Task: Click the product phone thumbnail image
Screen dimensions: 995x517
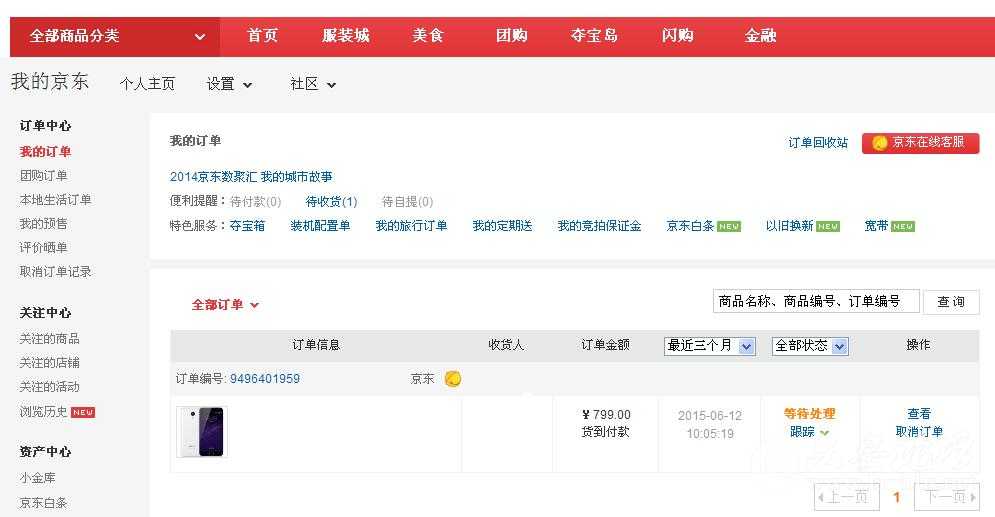Action: coord(202,432)
